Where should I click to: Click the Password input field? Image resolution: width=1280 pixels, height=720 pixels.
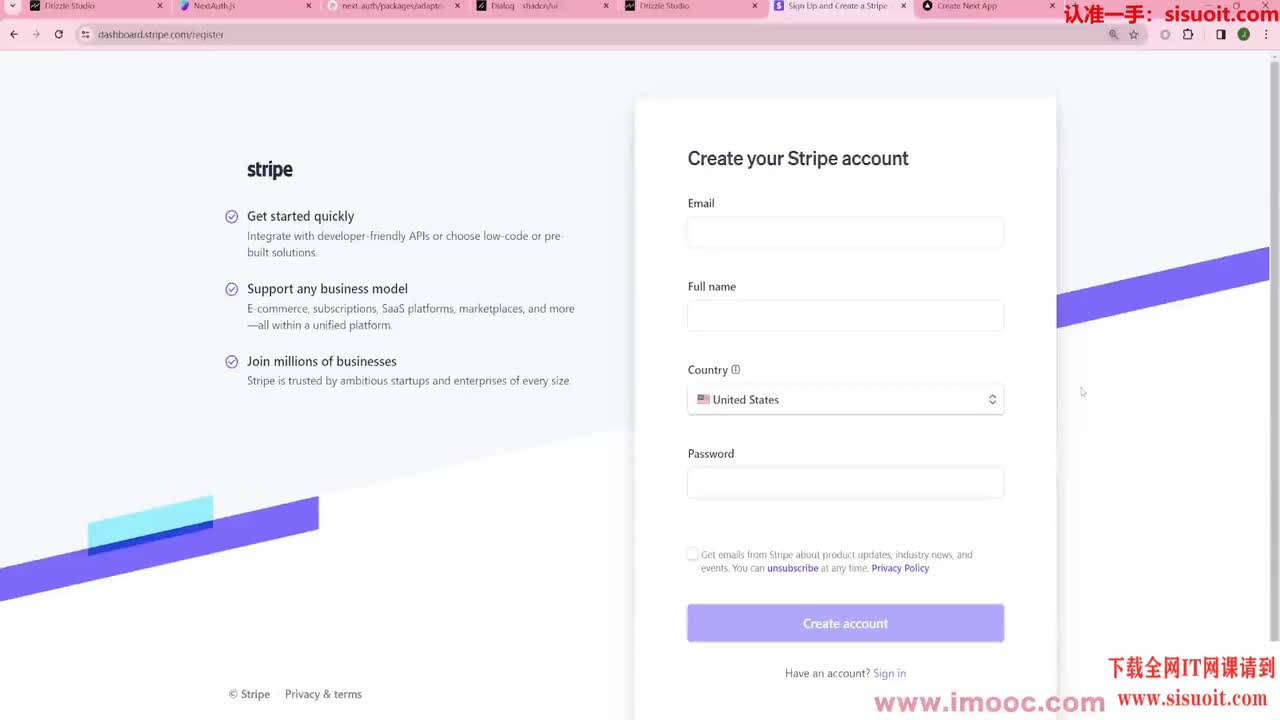click(845, 483)
